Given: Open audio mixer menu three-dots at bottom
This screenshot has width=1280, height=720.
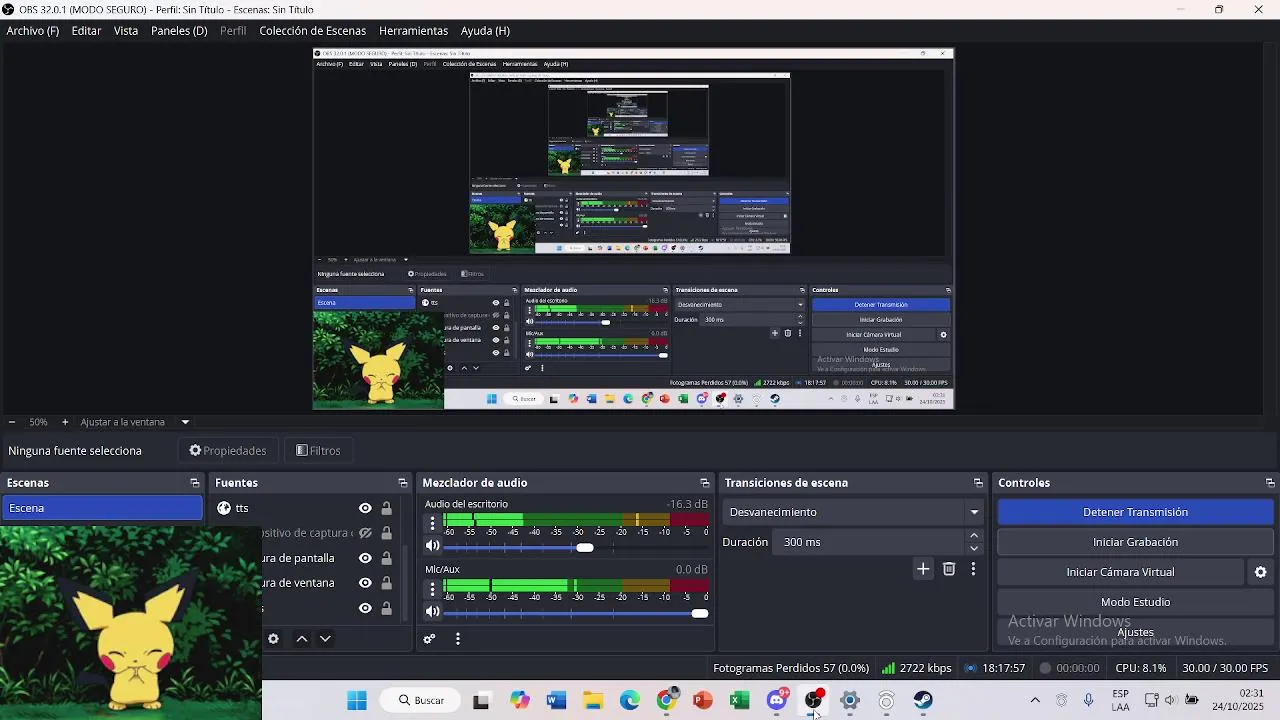Looking at the screenshot, I should [x=458, y=639].
